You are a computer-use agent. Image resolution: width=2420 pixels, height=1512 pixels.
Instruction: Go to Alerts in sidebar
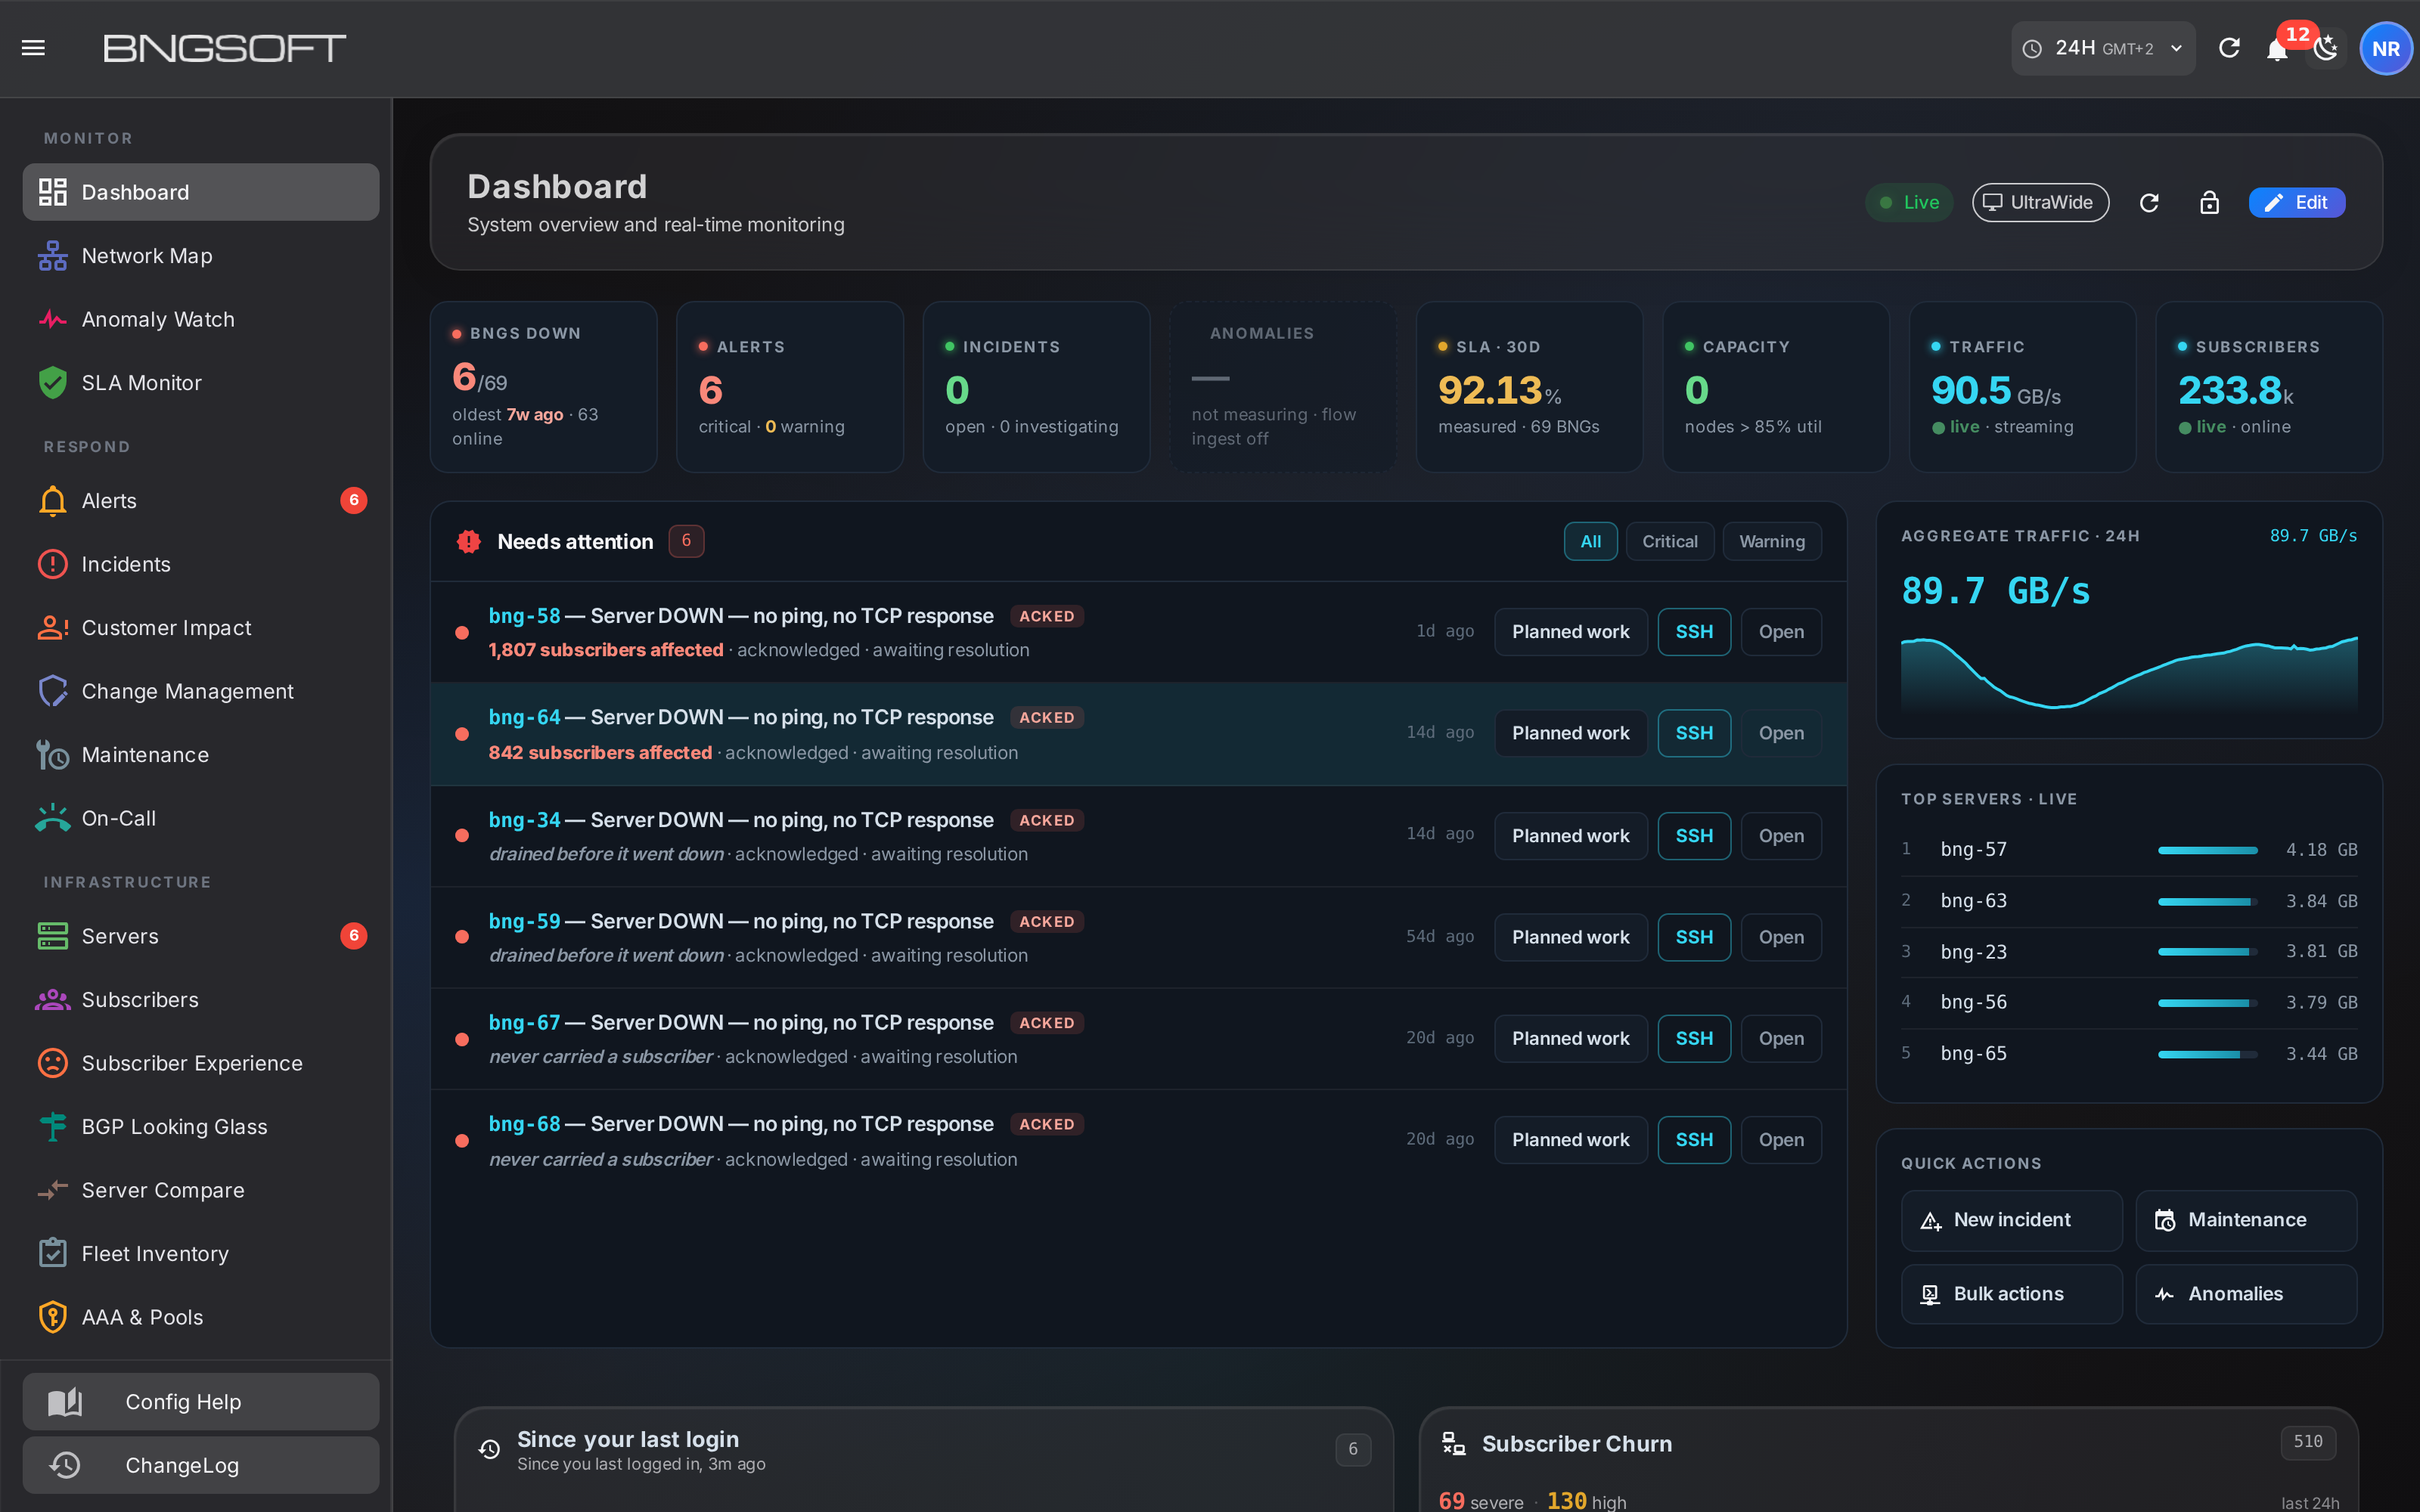(x=201, y=501)
